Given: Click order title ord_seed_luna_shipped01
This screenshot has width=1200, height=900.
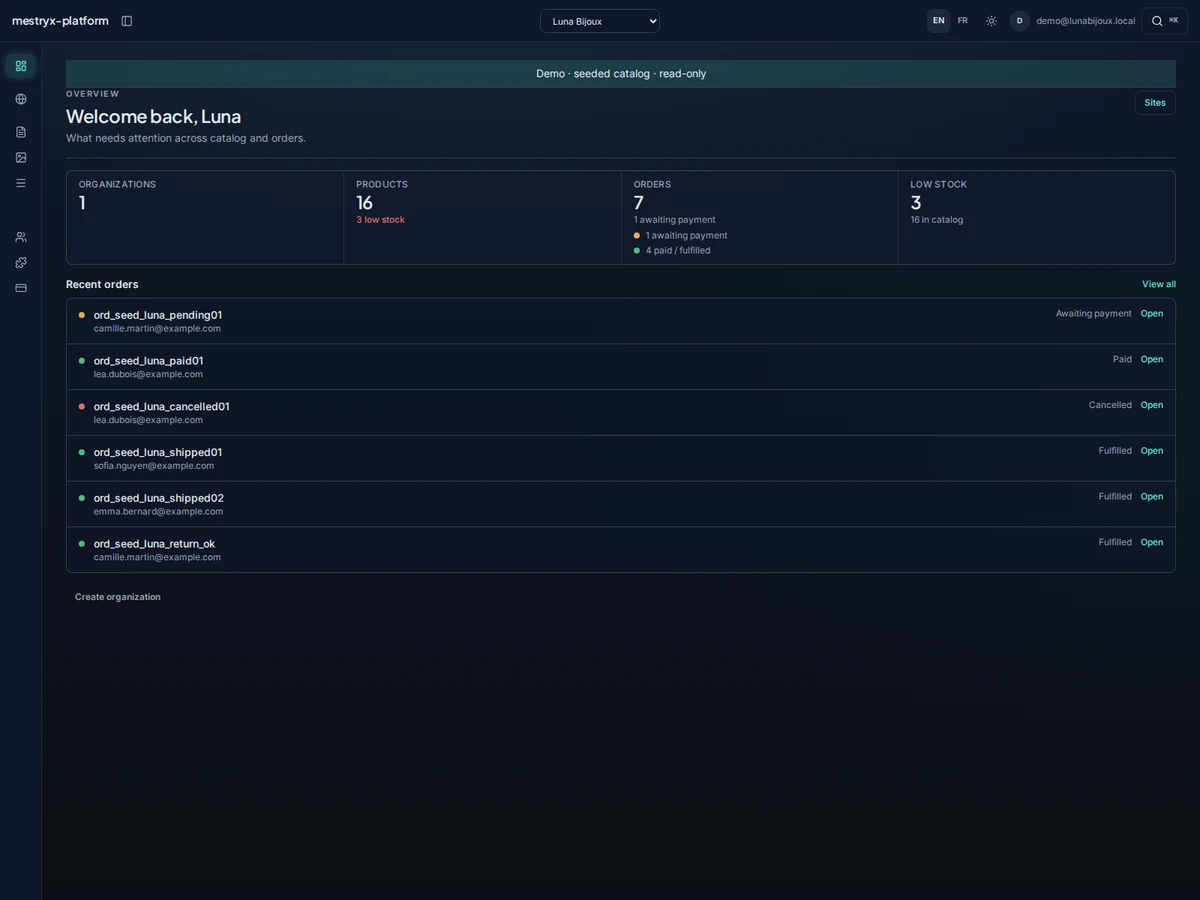Looking at the screenshot, I should pos(158,452).
